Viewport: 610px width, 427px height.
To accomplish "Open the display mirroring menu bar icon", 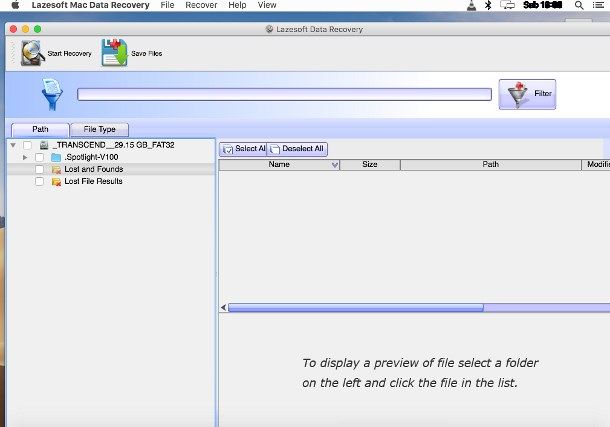I will pos(507,5).
